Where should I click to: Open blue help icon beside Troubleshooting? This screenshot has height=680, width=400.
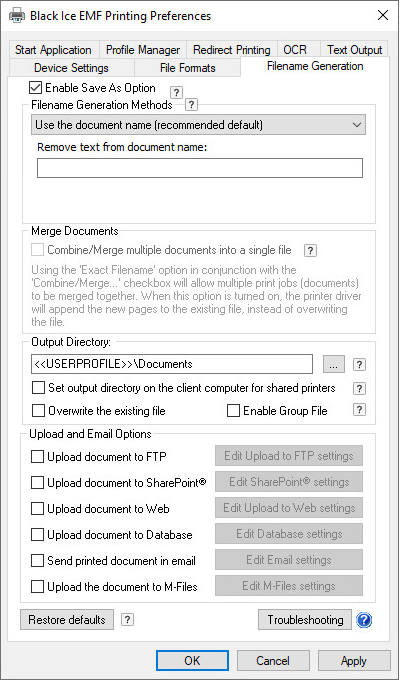click(364, 620)
